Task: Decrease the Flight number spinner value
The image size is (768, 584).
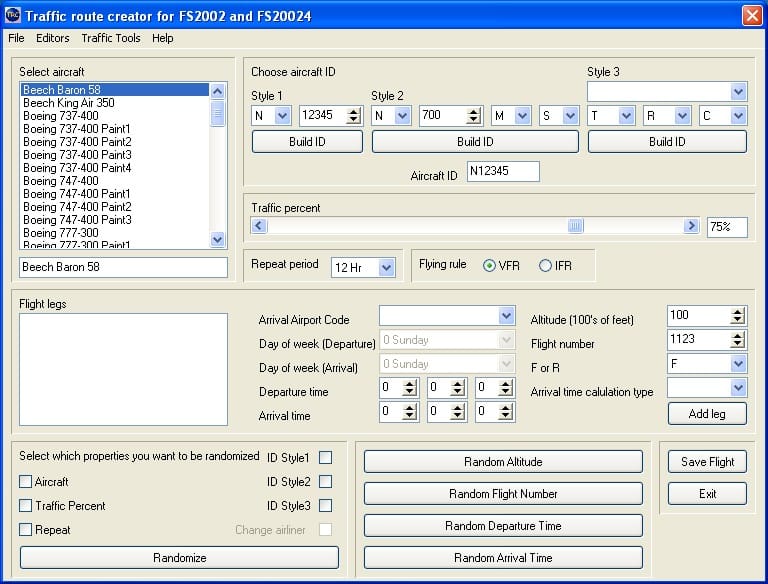Action: point(738,344)
